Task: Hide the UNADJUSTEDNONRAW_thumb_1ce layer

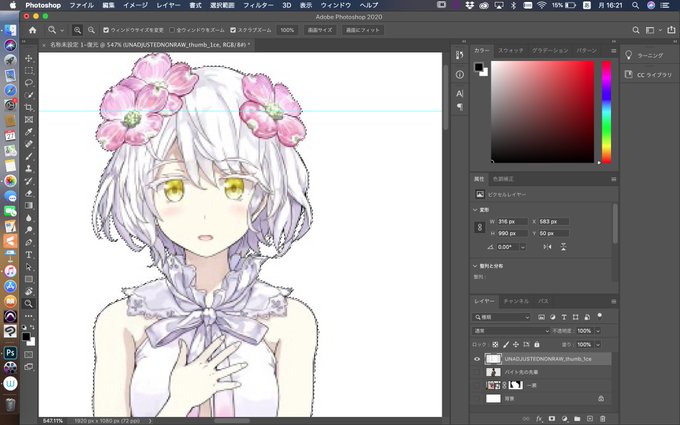Action: click(x=477, y=359)
